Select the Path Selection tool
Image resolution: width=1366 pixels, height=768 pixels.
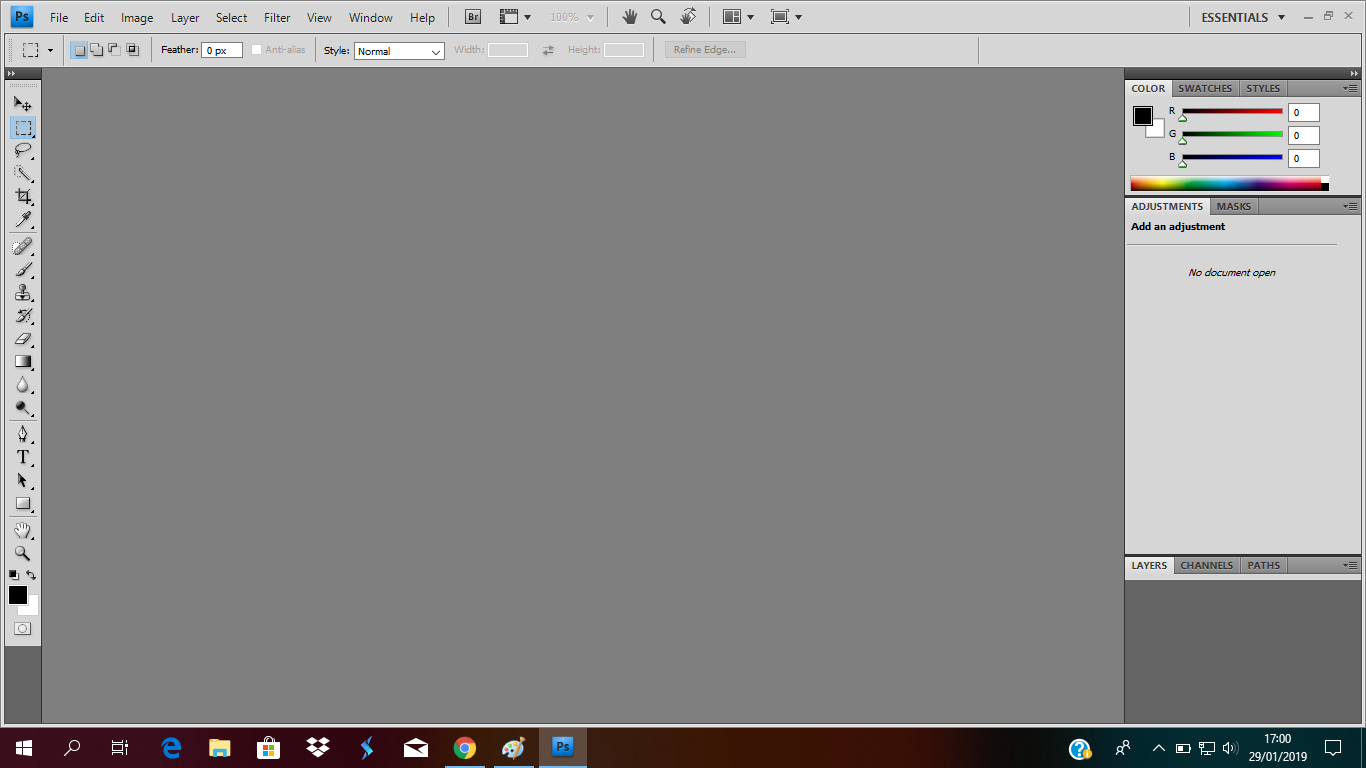23,480
